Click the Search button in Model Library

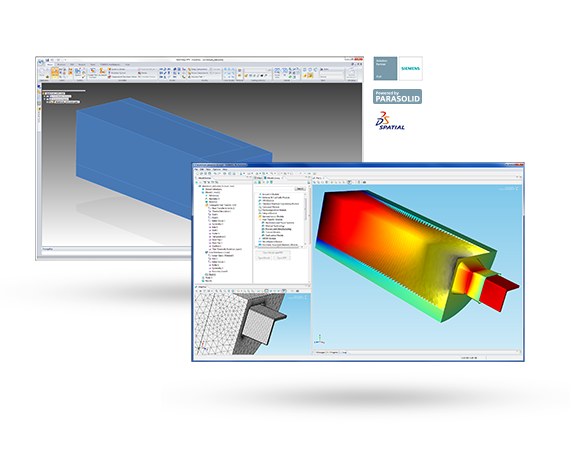pyautogui.click(x=300, y=189)
